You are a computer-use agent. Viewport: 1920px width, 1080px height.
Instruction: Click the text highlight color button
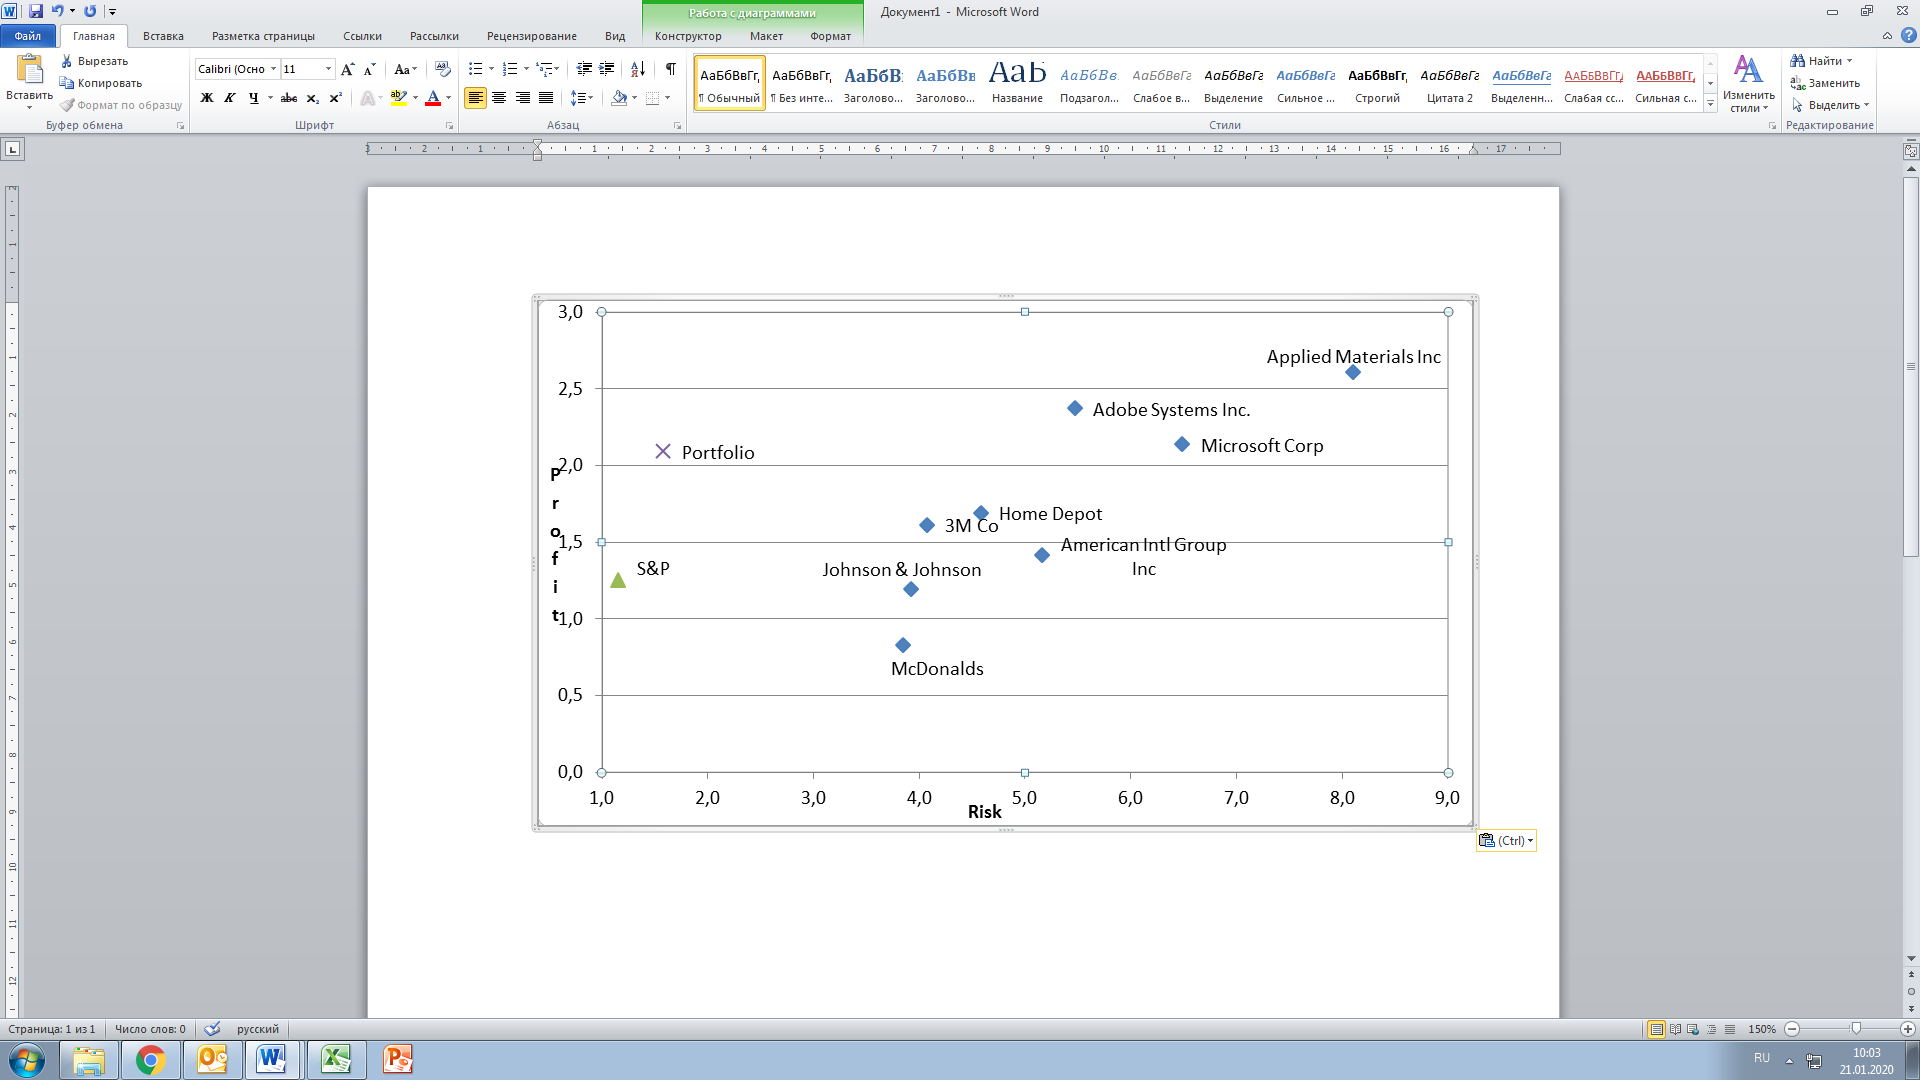398,98
